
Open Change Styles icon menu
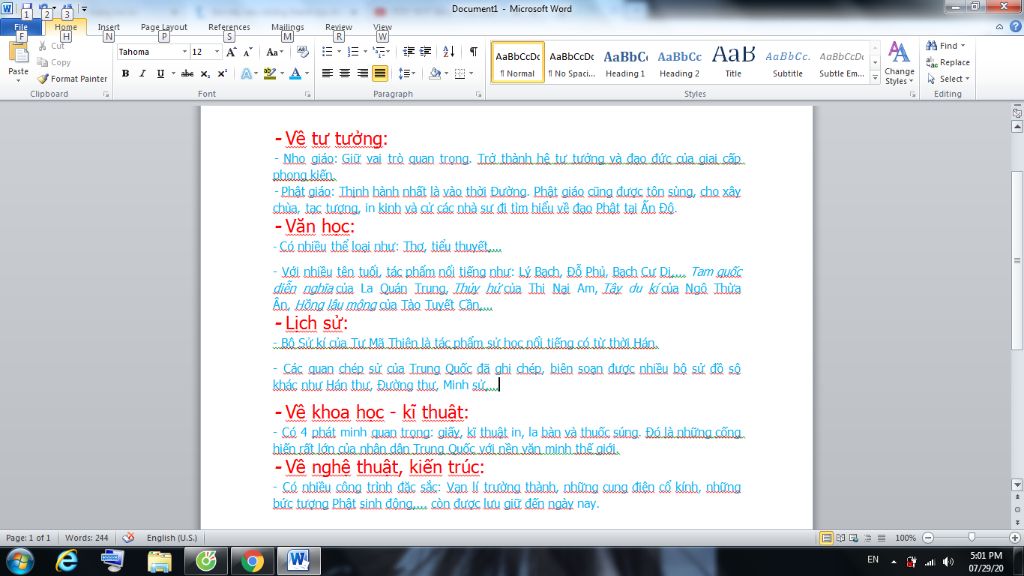(898, 60)
